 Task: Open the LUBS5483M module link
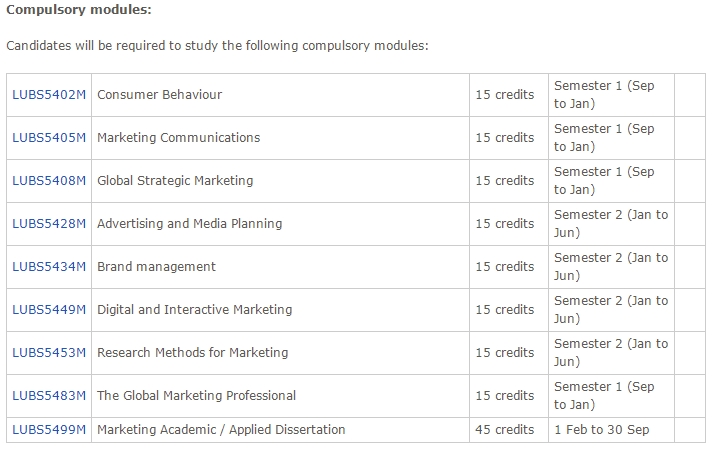point(49,396)
